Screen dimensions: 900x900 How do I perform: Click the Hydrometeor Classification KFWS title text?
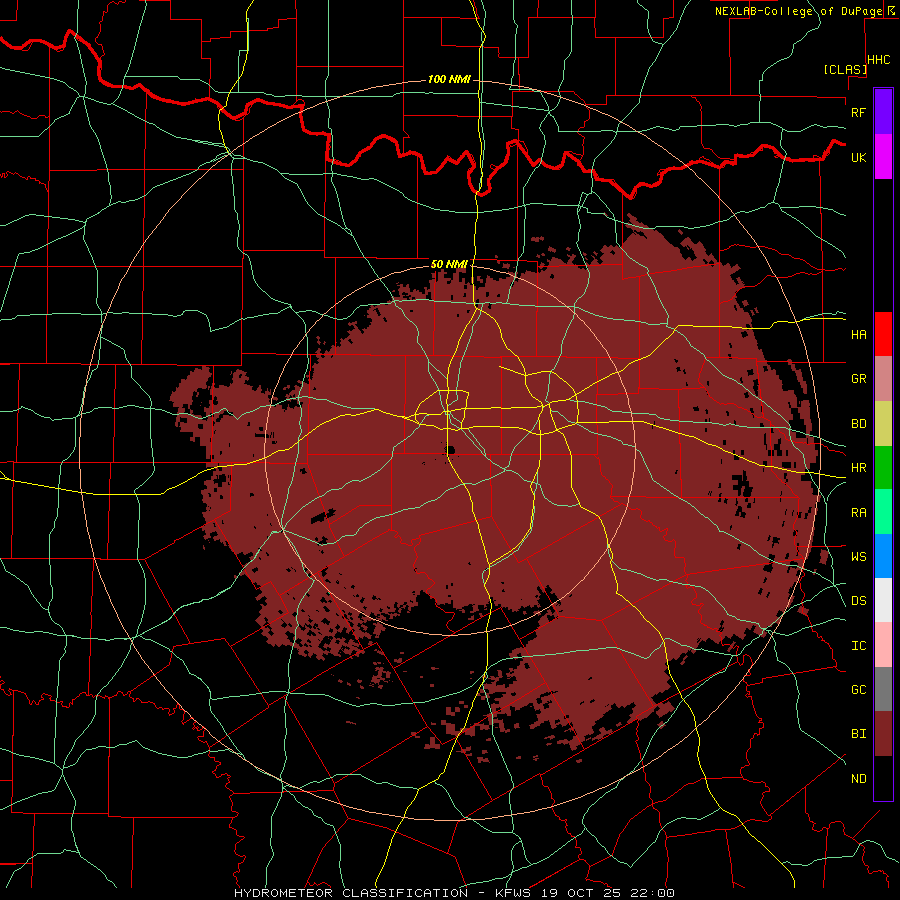click(454, 893)
